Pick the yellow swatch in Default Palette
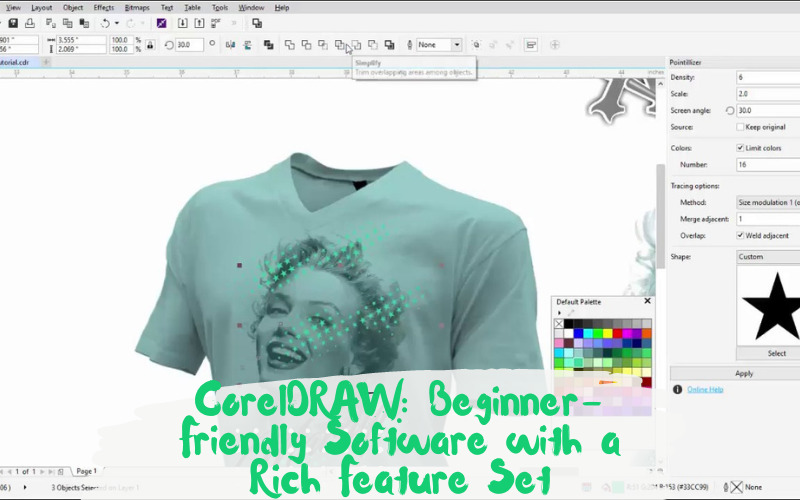This screenshot has width=800, height=500. point(607,333)
